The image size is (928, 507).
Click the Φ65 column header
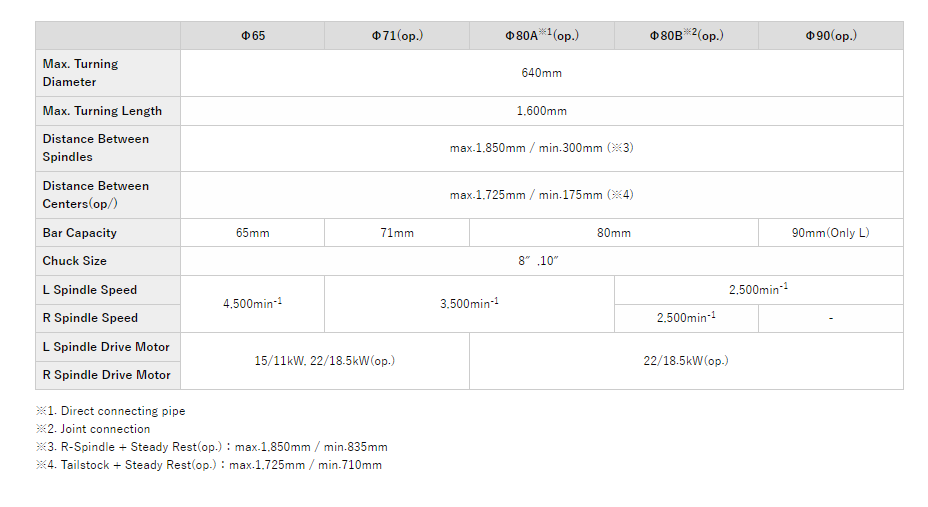253,36
